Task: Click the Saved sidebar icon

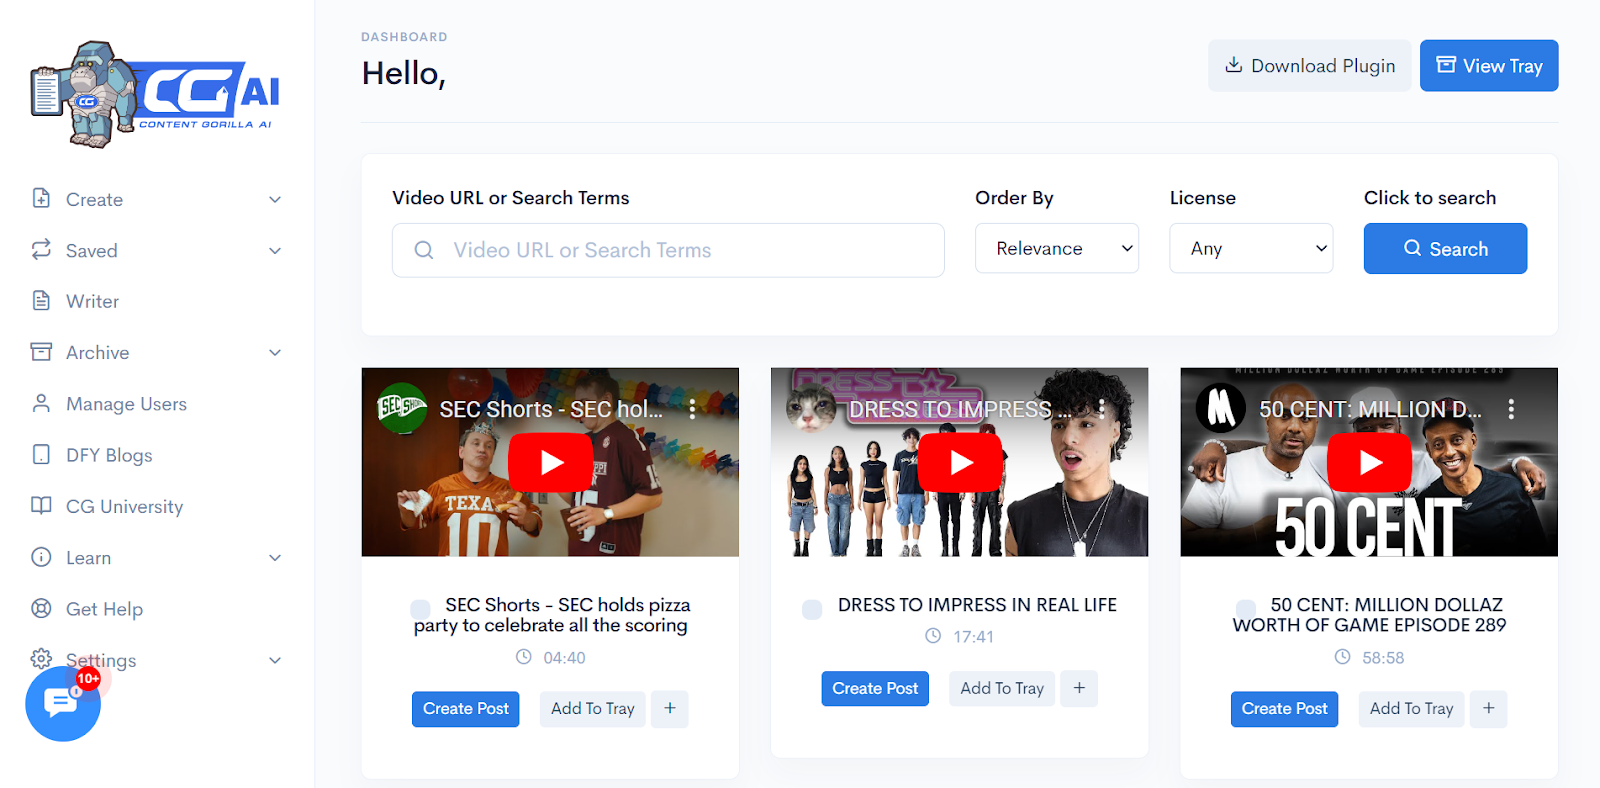Action: (41, 249)
